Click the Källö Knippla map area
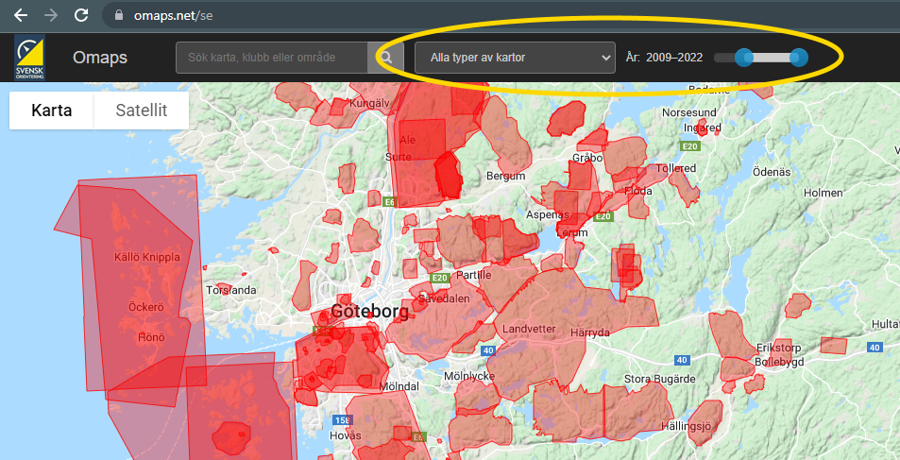The width and height of the screenshot is (900, 460). pyautogui.click(x=147, y=257)
